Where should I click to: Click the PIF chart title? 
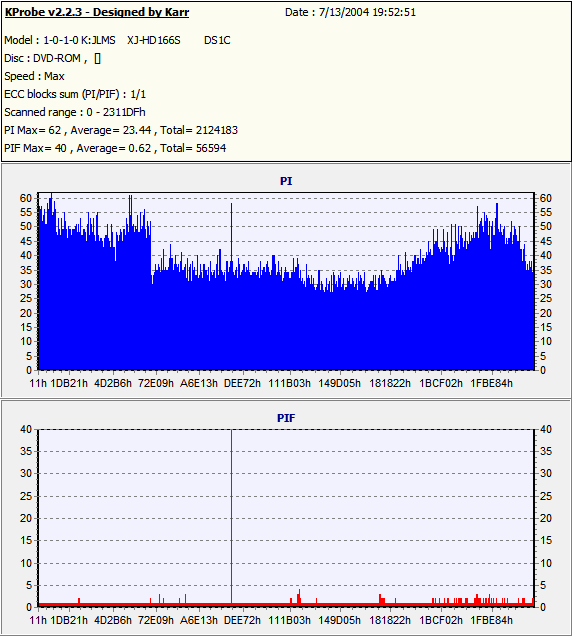coord(286,418)
